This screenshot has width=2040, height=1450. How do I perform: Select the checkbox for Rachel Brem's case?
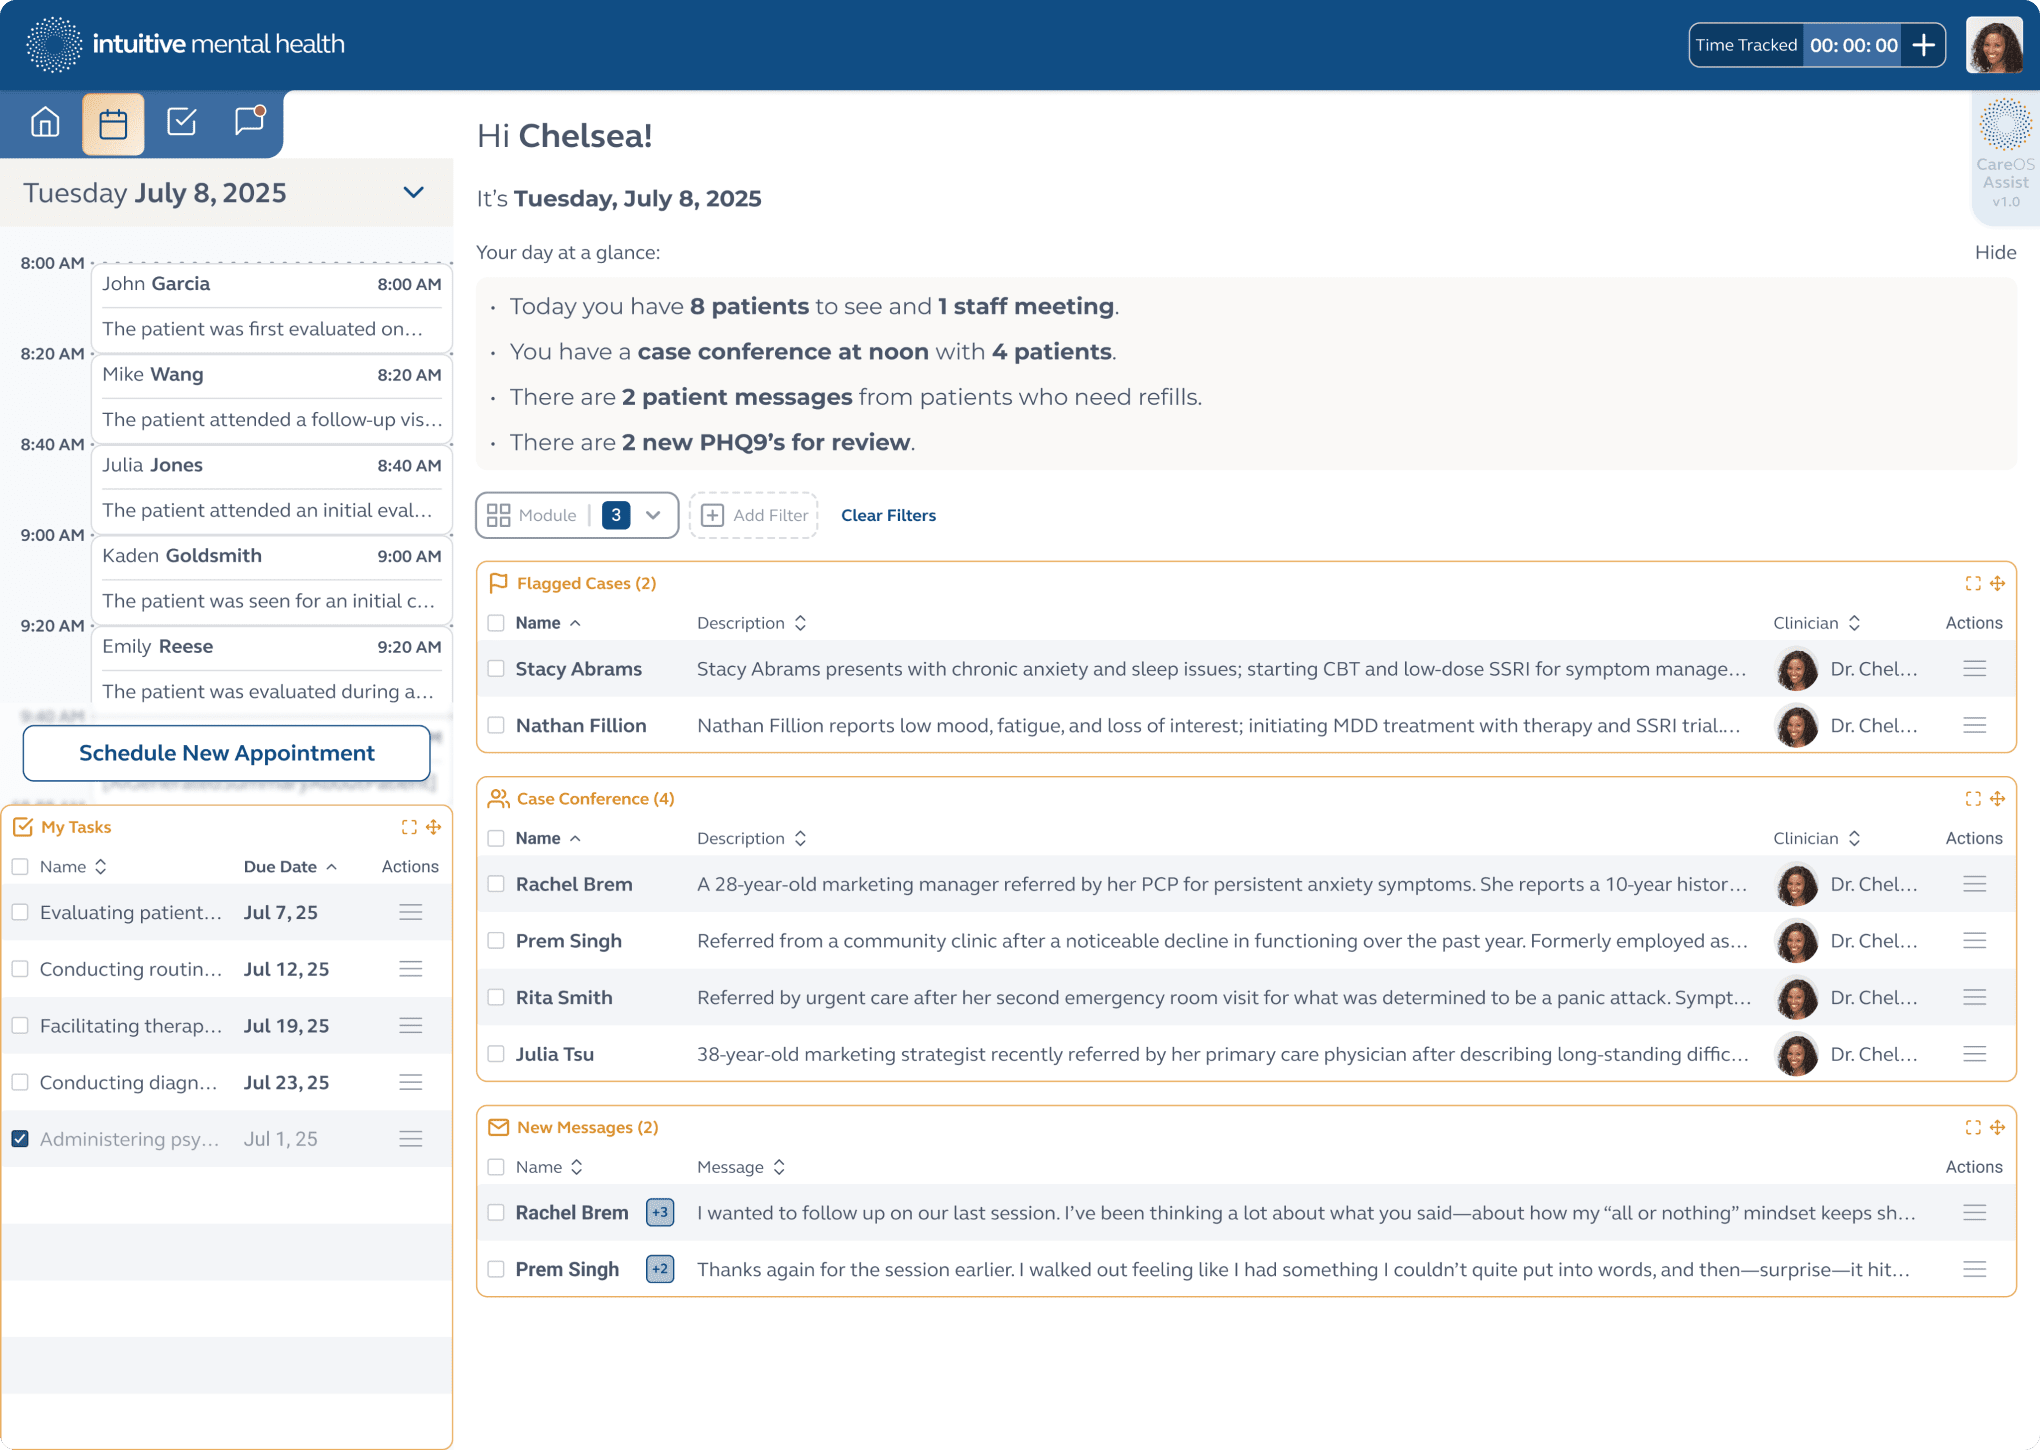coord(497,884)
